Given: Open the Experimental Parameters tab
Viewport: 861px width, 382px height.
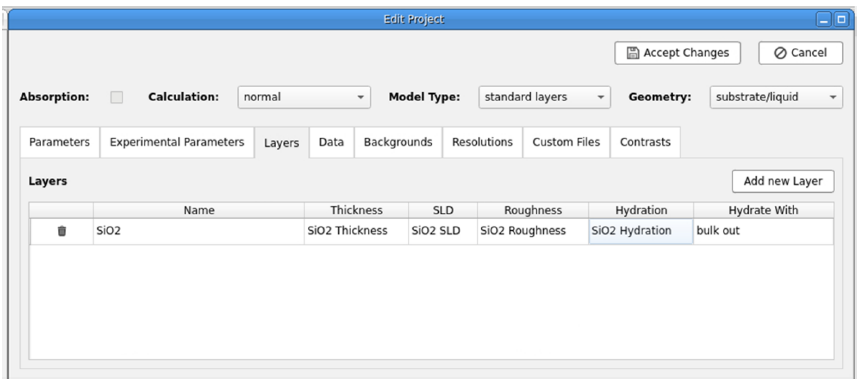Looking at the screenshot, I should tap(177, 142).
